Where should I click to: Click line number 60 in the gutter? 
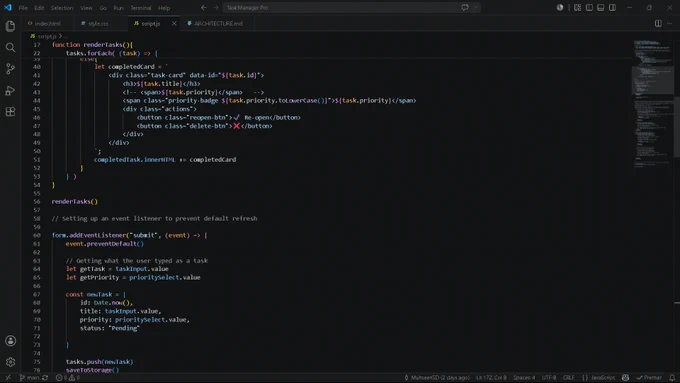click(x=36, y=235)
